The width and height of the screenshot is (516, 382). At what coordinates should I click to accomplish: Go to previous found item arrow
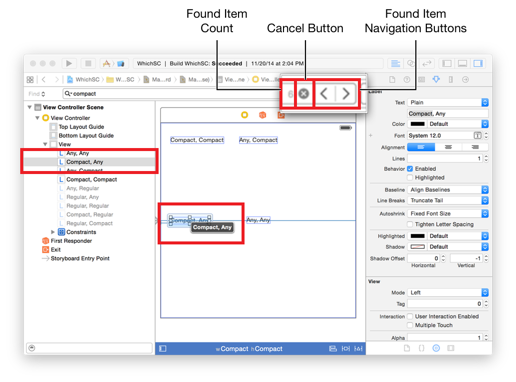click(324, 94)
